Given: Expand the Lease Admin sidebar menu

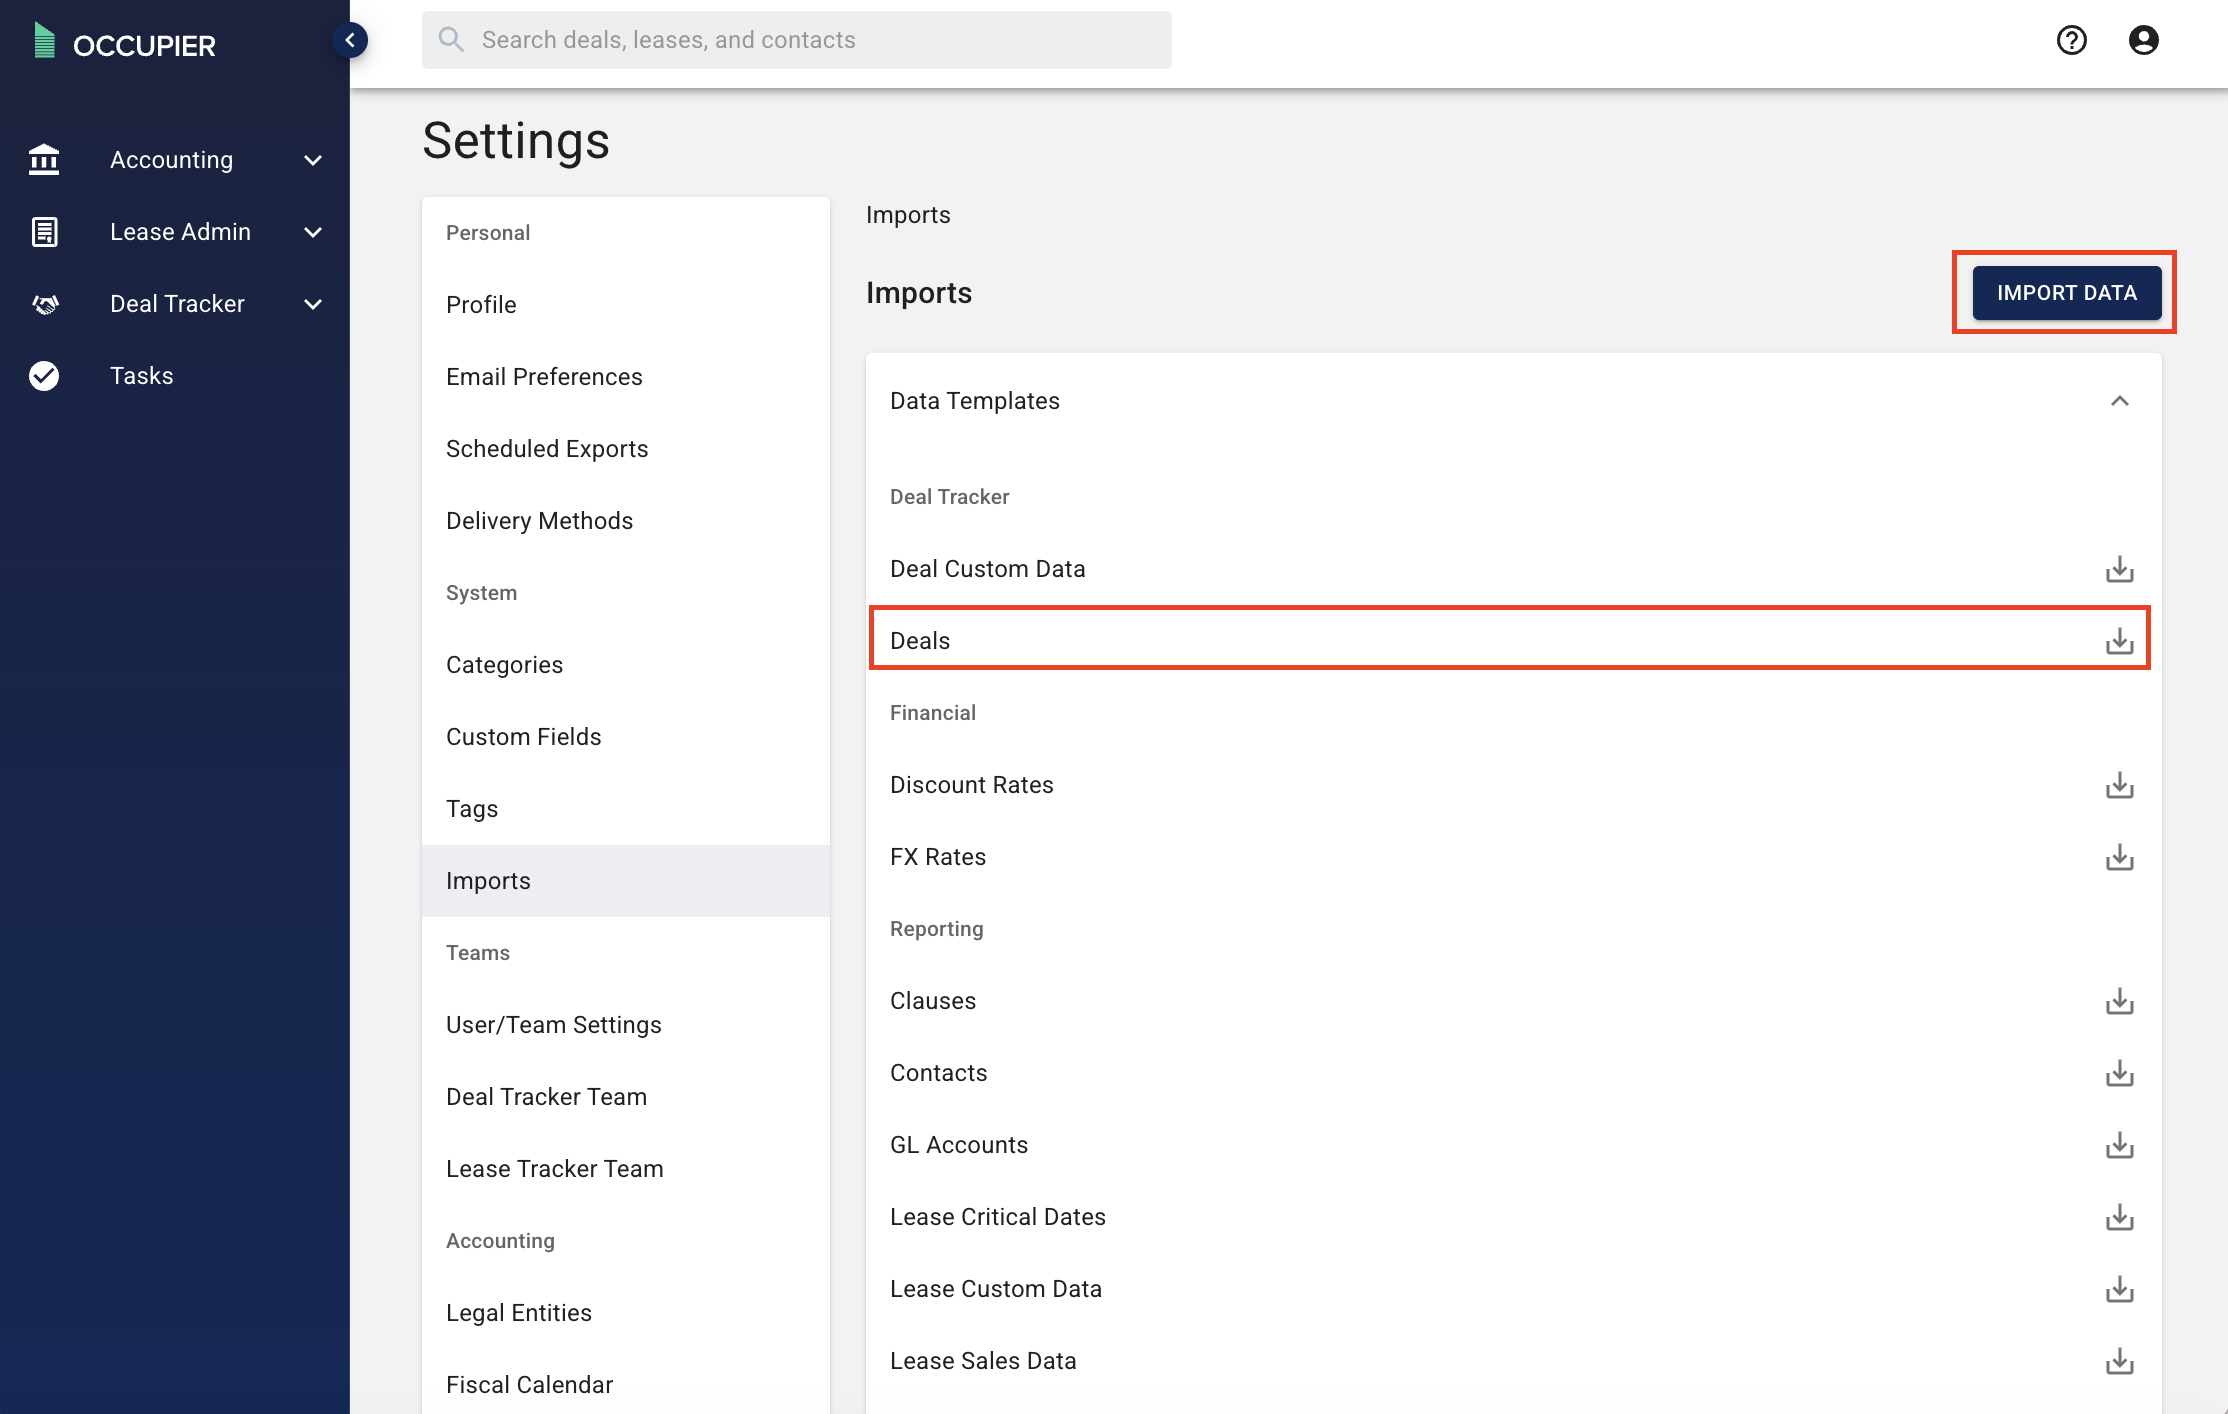Looking at the screenshot, I should pyautogui.click(x=175, y=232).
